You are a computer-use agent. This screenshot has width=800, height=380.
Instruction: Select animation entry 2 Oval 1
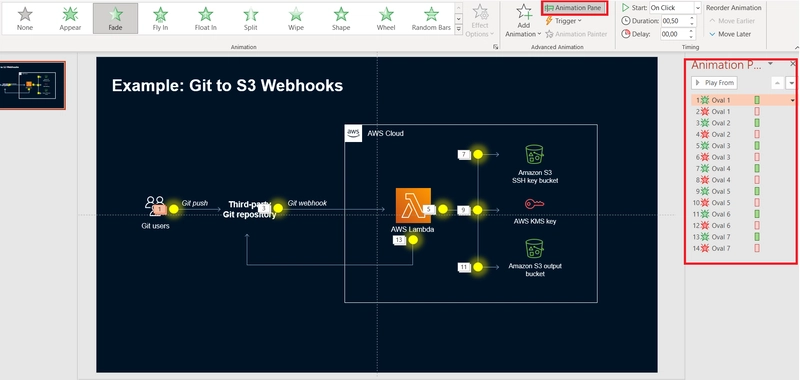pos(743,111)
